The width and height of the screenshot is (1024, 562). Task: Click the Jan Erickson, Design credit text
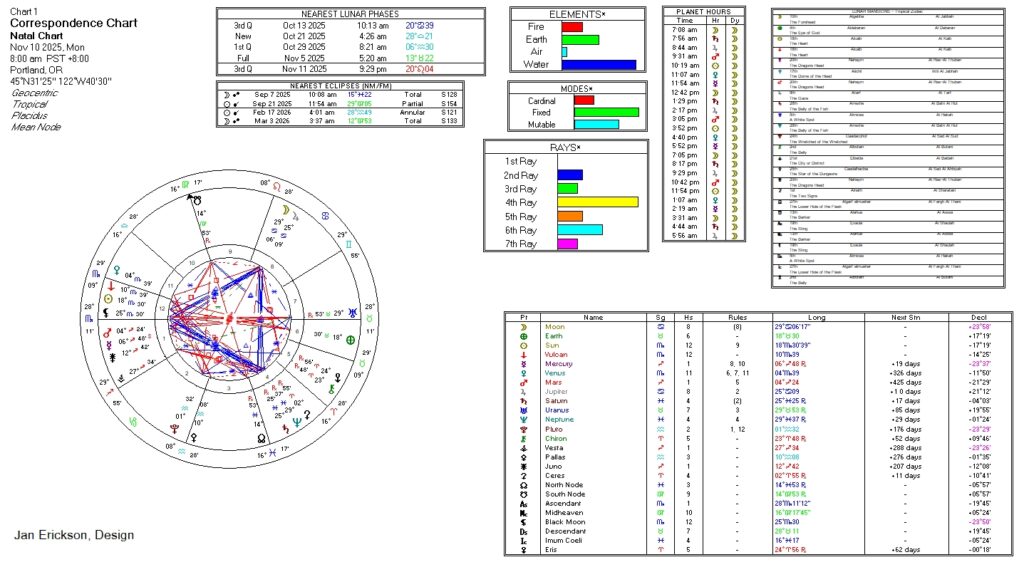click(x=74, y=535)
